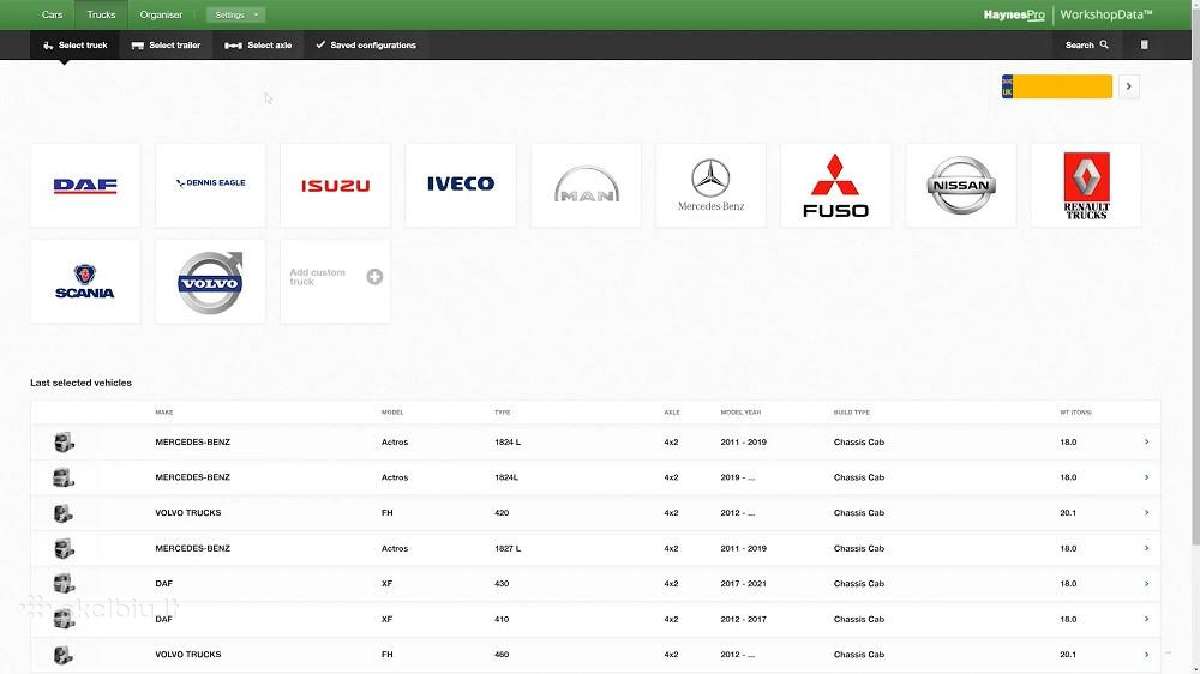The width and height of the screenshot is (1200, 674).
Task: Switch to Select axle step
Action: [258, 45]
